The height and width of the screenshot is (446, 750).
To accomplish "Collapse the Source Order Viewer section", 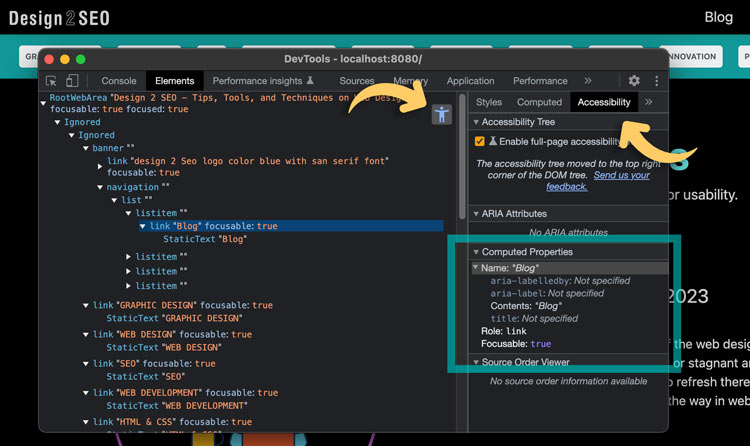I will (x=476, y=362).
